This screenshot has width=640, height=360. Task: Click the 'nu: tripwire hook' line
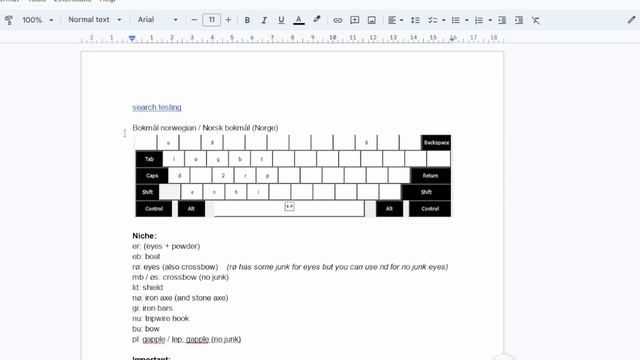160,318
